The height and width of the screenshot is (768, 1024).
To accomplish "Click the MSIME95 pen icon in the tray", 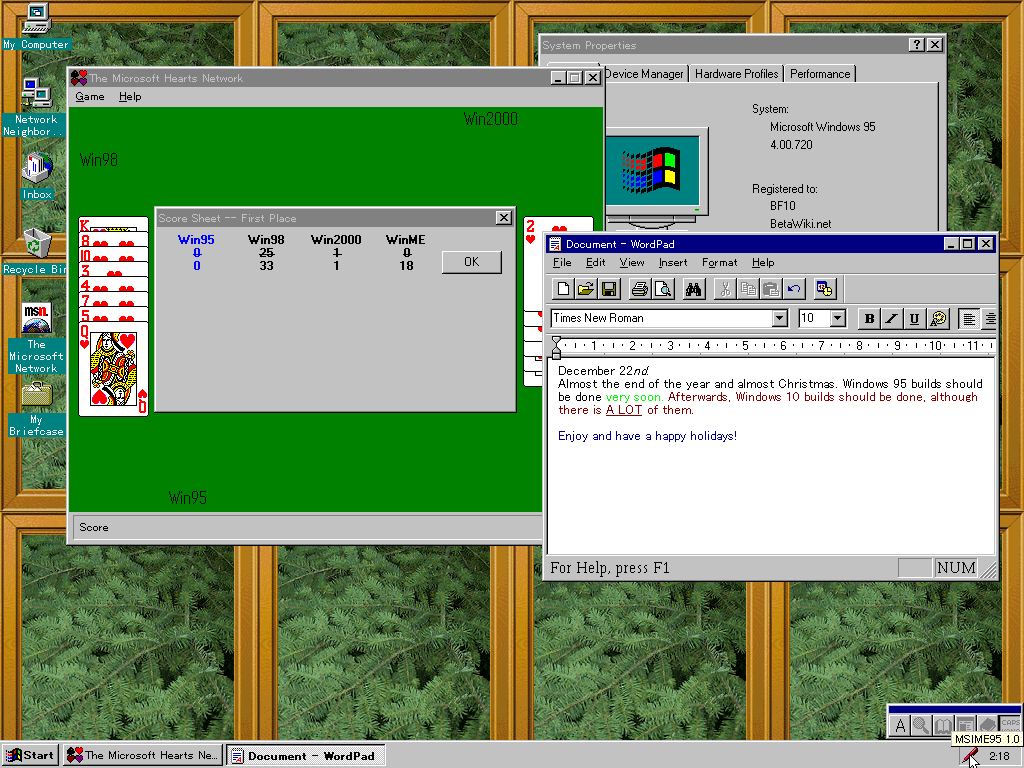I will click(x=970, y=757).
